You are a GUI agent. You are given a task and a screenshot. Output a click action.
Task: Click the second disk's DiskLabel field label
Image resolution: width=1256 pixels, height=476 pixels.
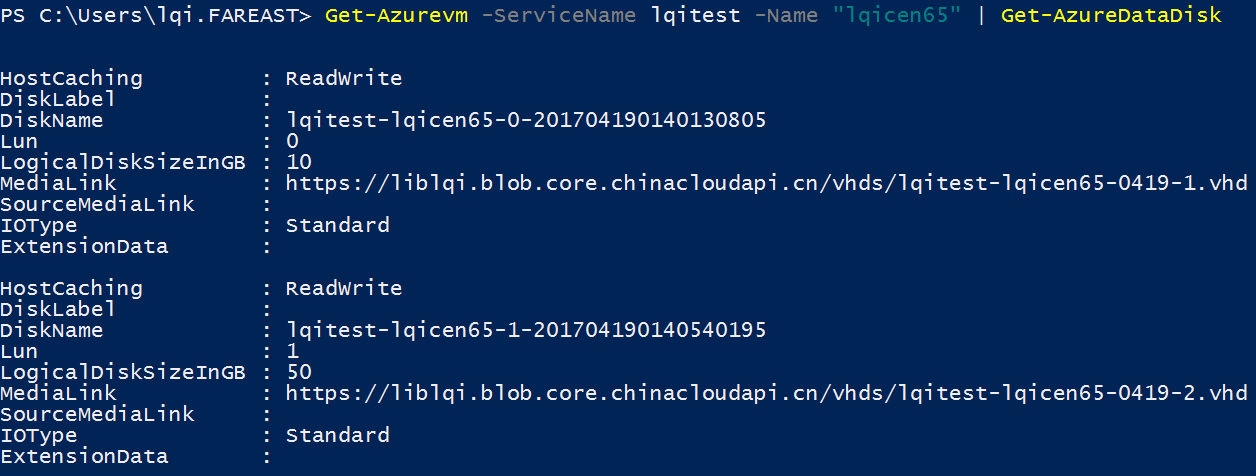(x=57, y=309)
